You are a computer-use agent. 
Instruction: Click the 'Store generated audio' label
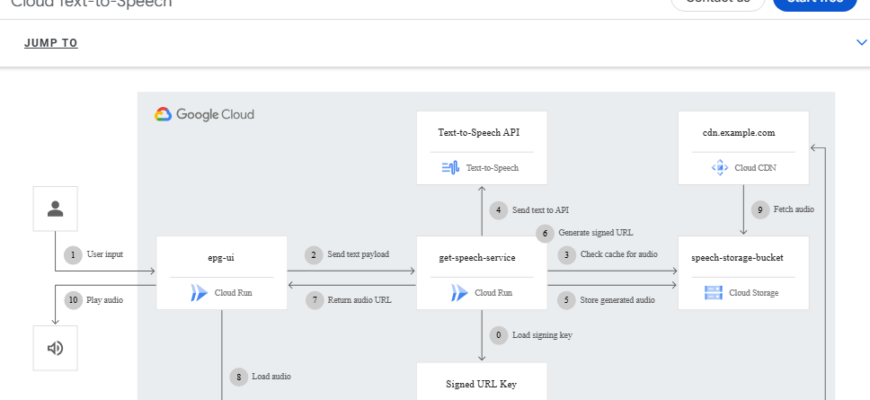click(x=618, y=300)
